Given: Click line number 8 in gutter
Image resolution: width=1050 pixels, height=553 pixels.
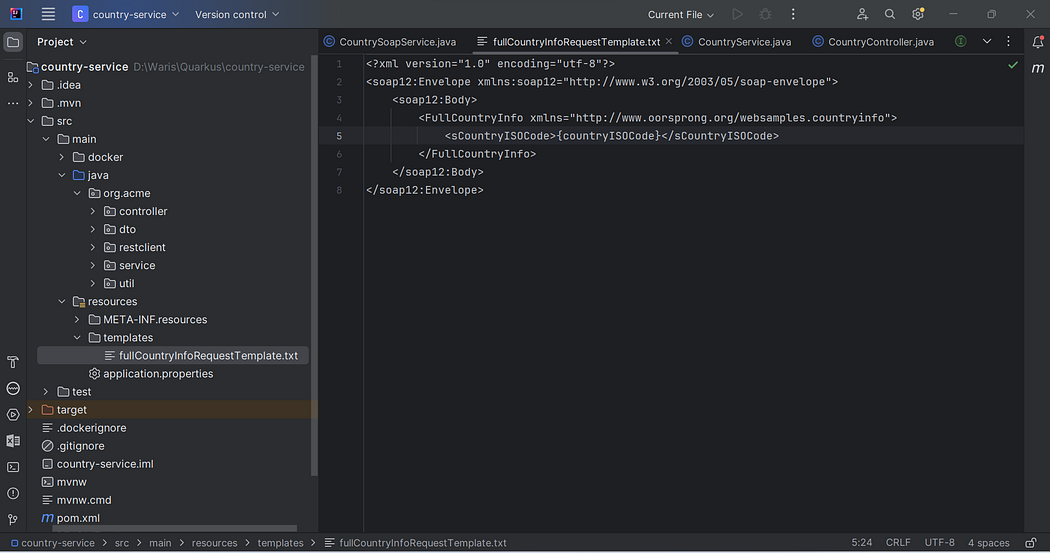Looking at the screenshot, I should coord(340,190).
